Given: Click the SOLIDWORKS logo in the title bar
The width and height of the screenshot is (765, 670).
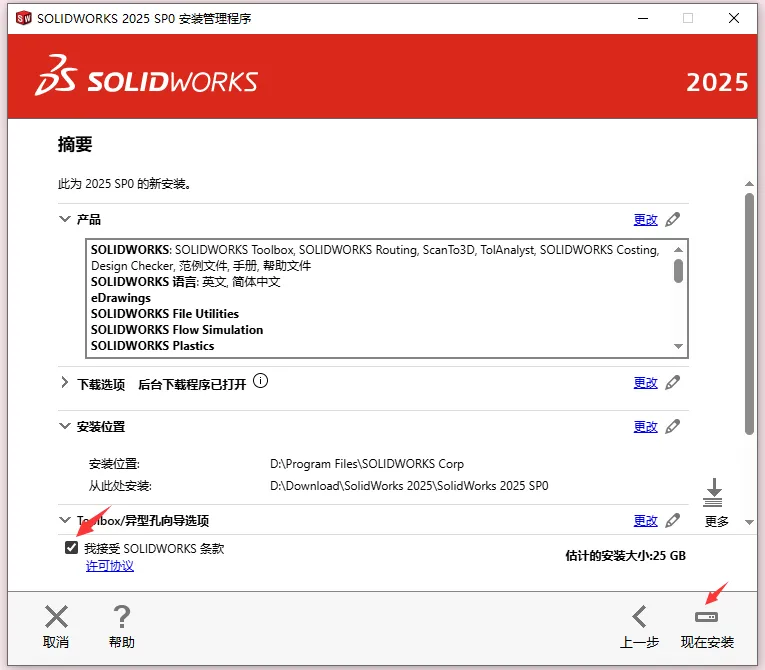Looking at the screenshot, I should (23, 19).
